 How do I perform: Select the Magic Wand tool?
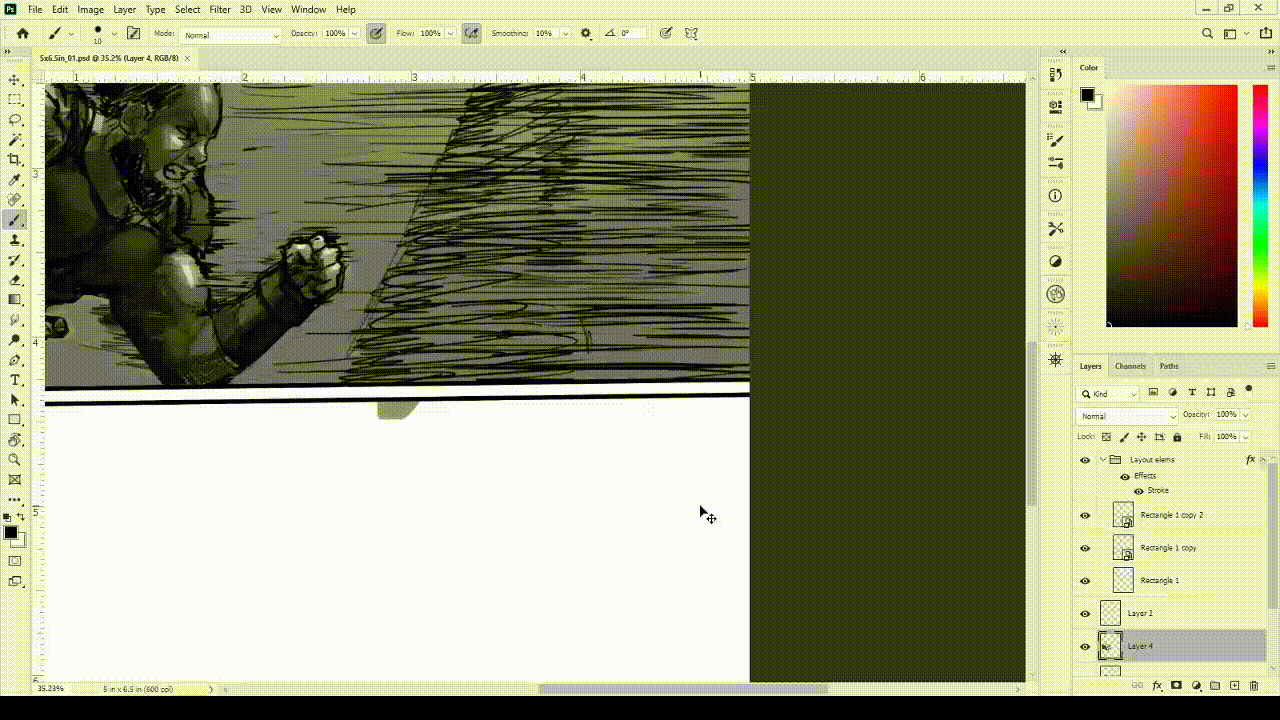(15, 140)
